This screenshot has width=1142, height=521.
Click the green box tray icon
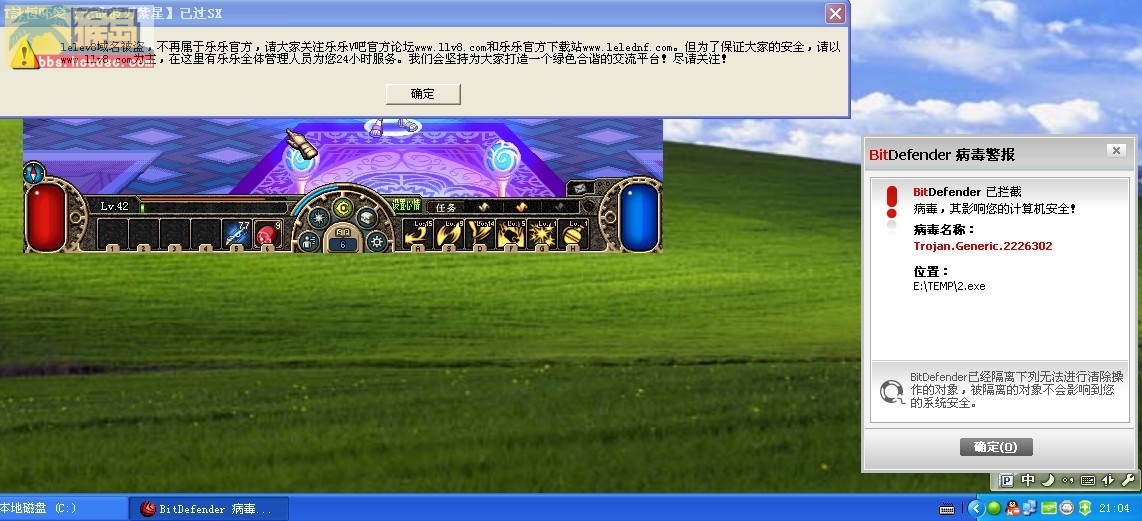click(x=1049, y=508)
